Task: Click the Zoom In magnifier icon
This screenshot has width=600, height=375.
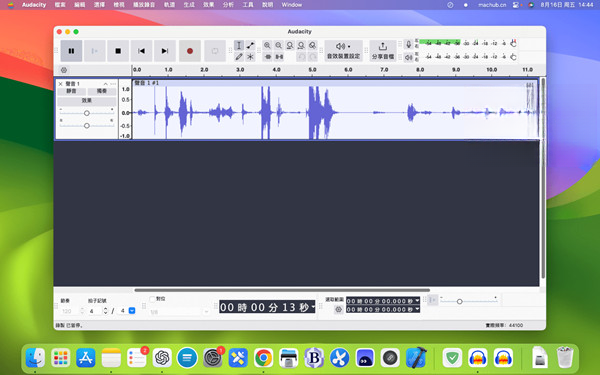Action: point(267,46)
